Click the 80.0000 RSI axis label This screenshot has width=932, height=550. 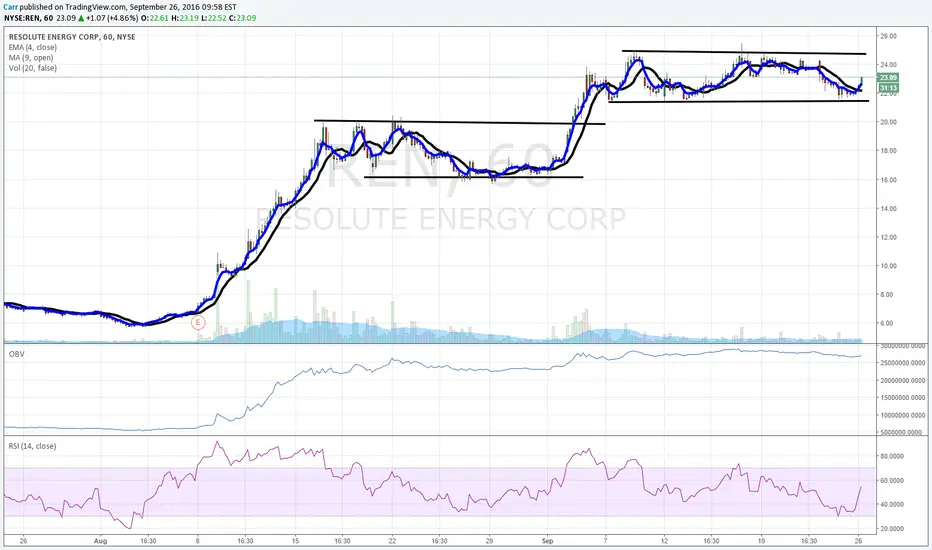pos(892,457)
